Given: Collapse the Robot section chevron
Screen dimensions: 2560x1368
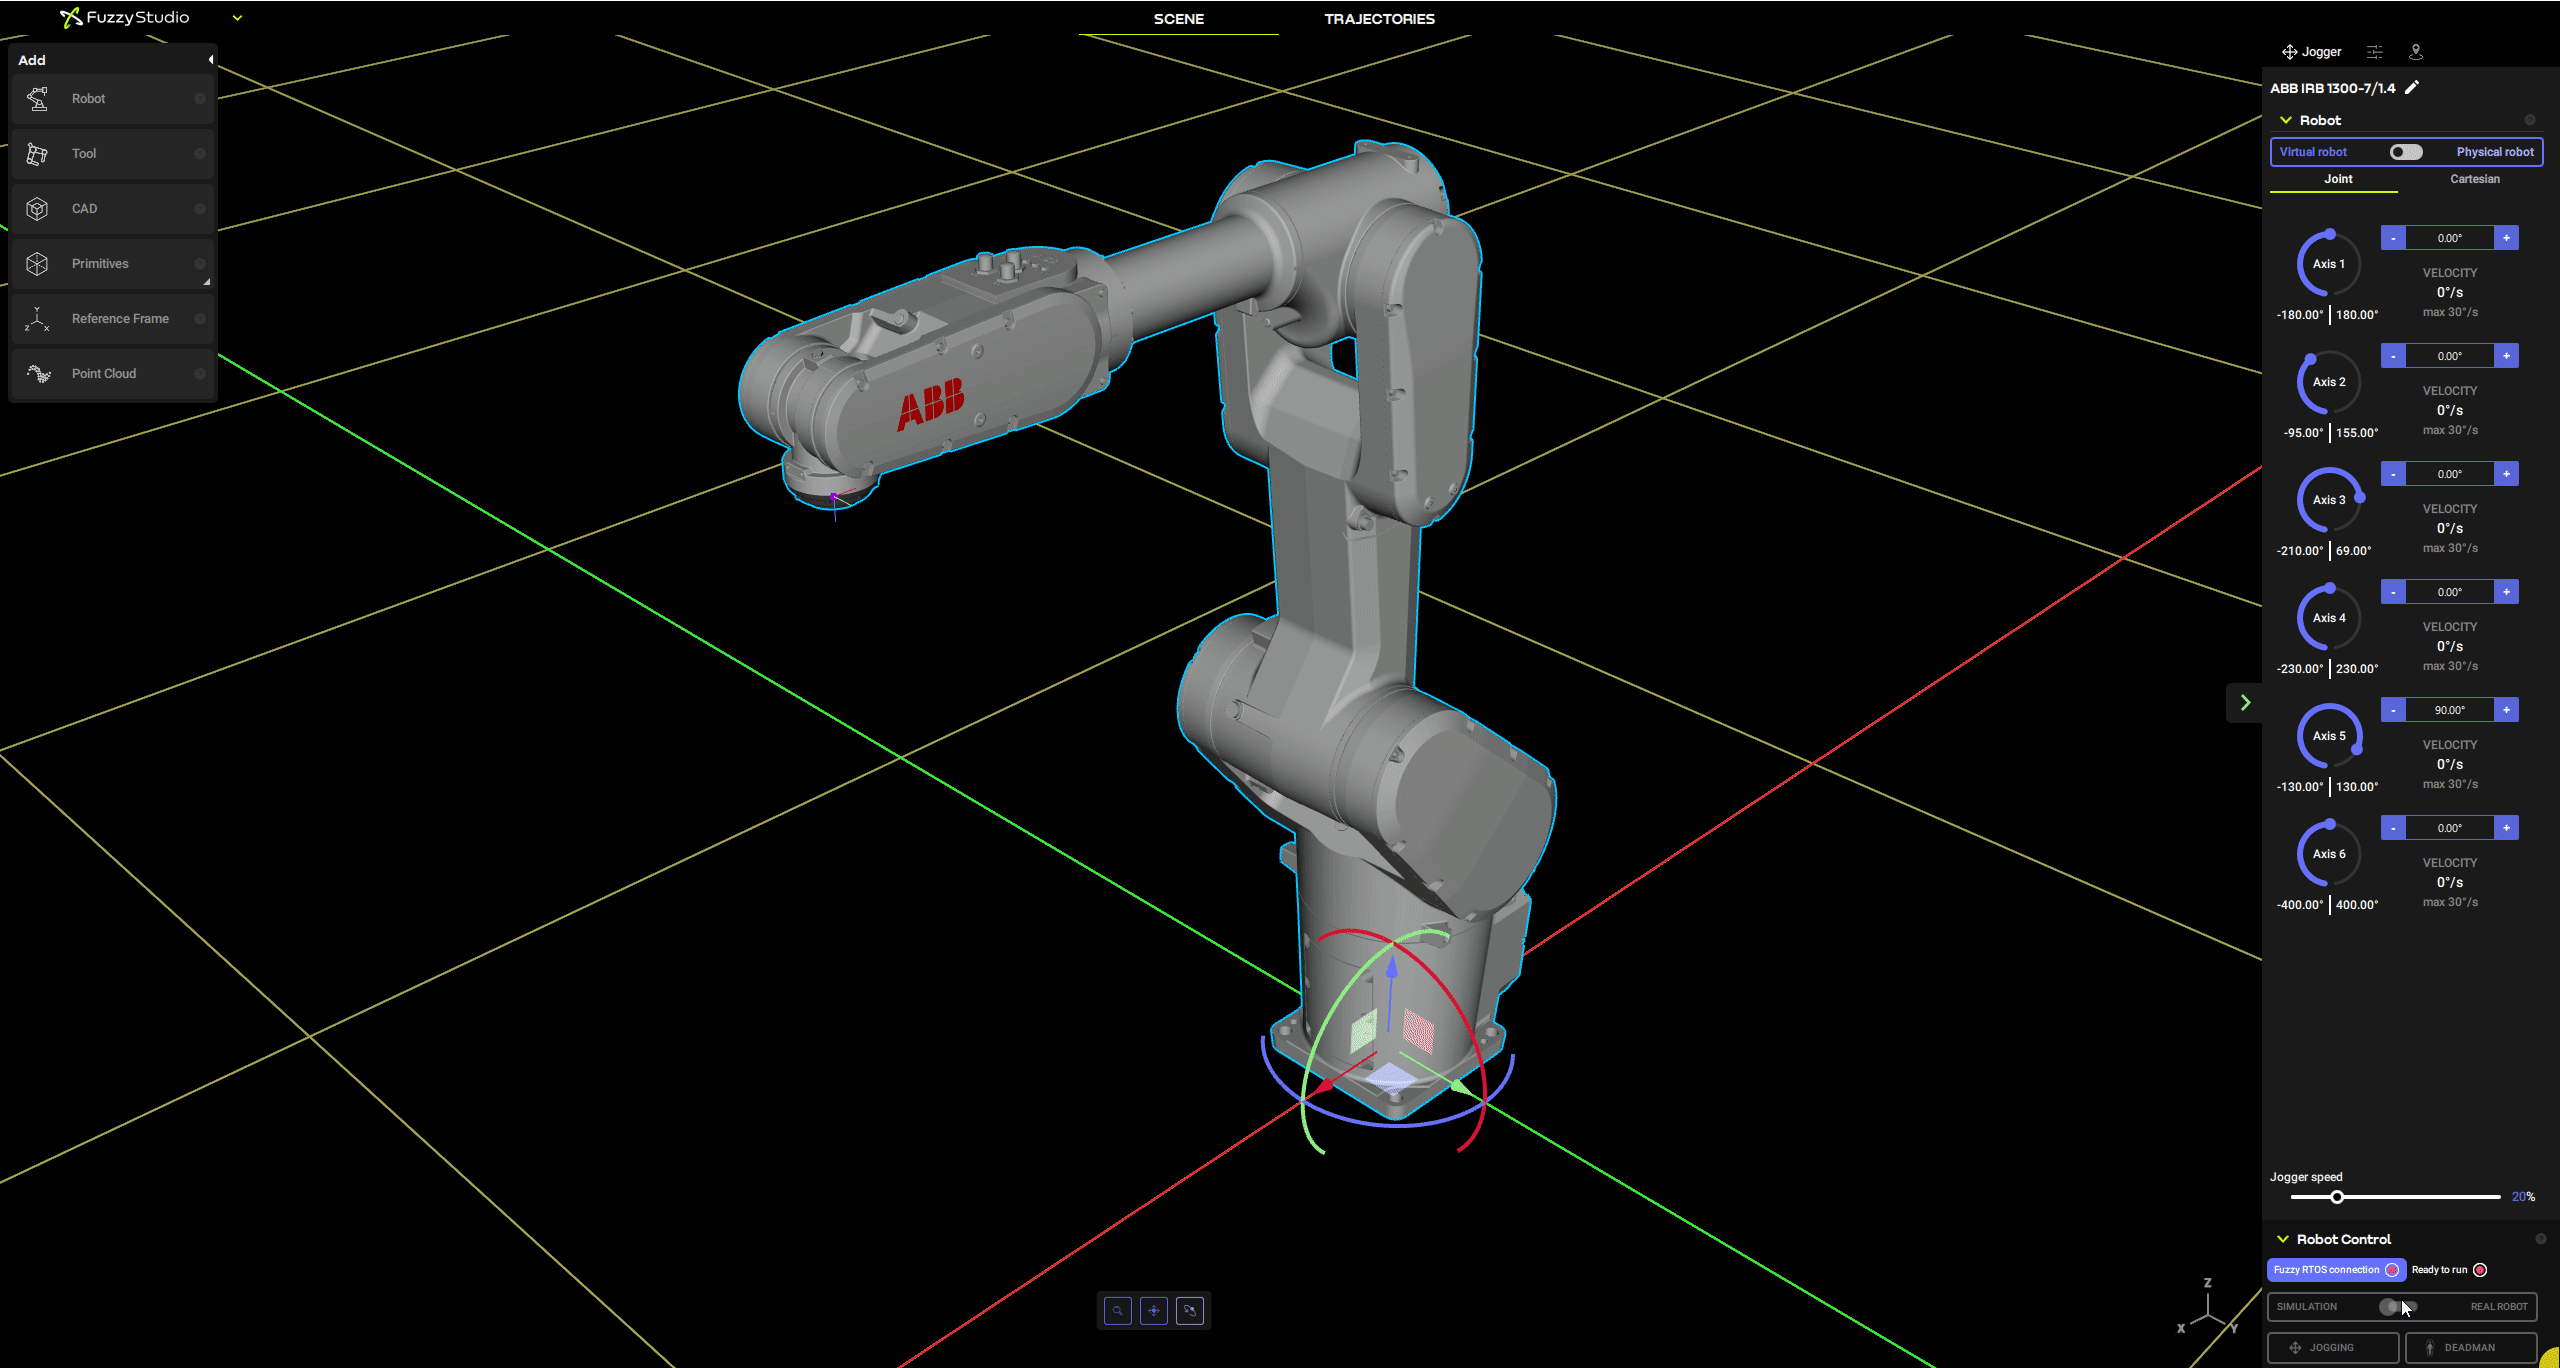Looking at the screenshot, I should tap(2285, 120).
